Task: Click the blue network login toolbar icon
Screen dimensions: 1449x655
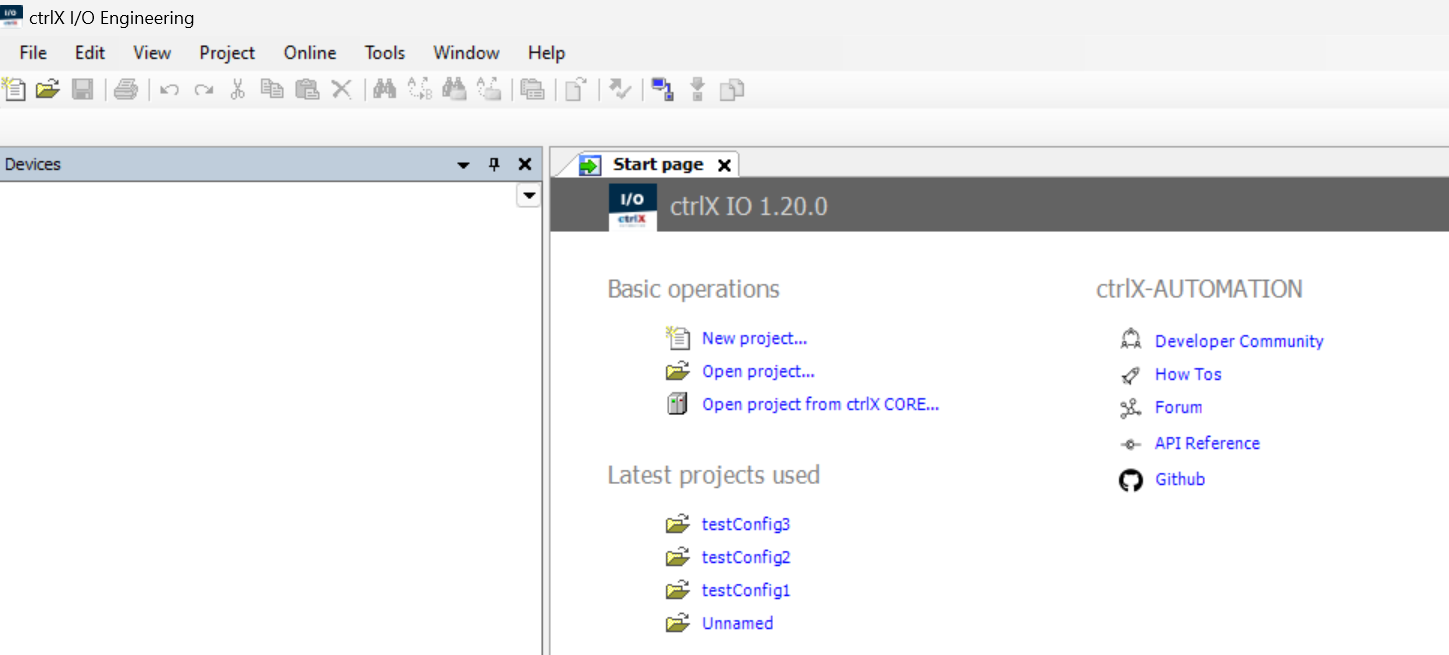Action: coord(662,89)
